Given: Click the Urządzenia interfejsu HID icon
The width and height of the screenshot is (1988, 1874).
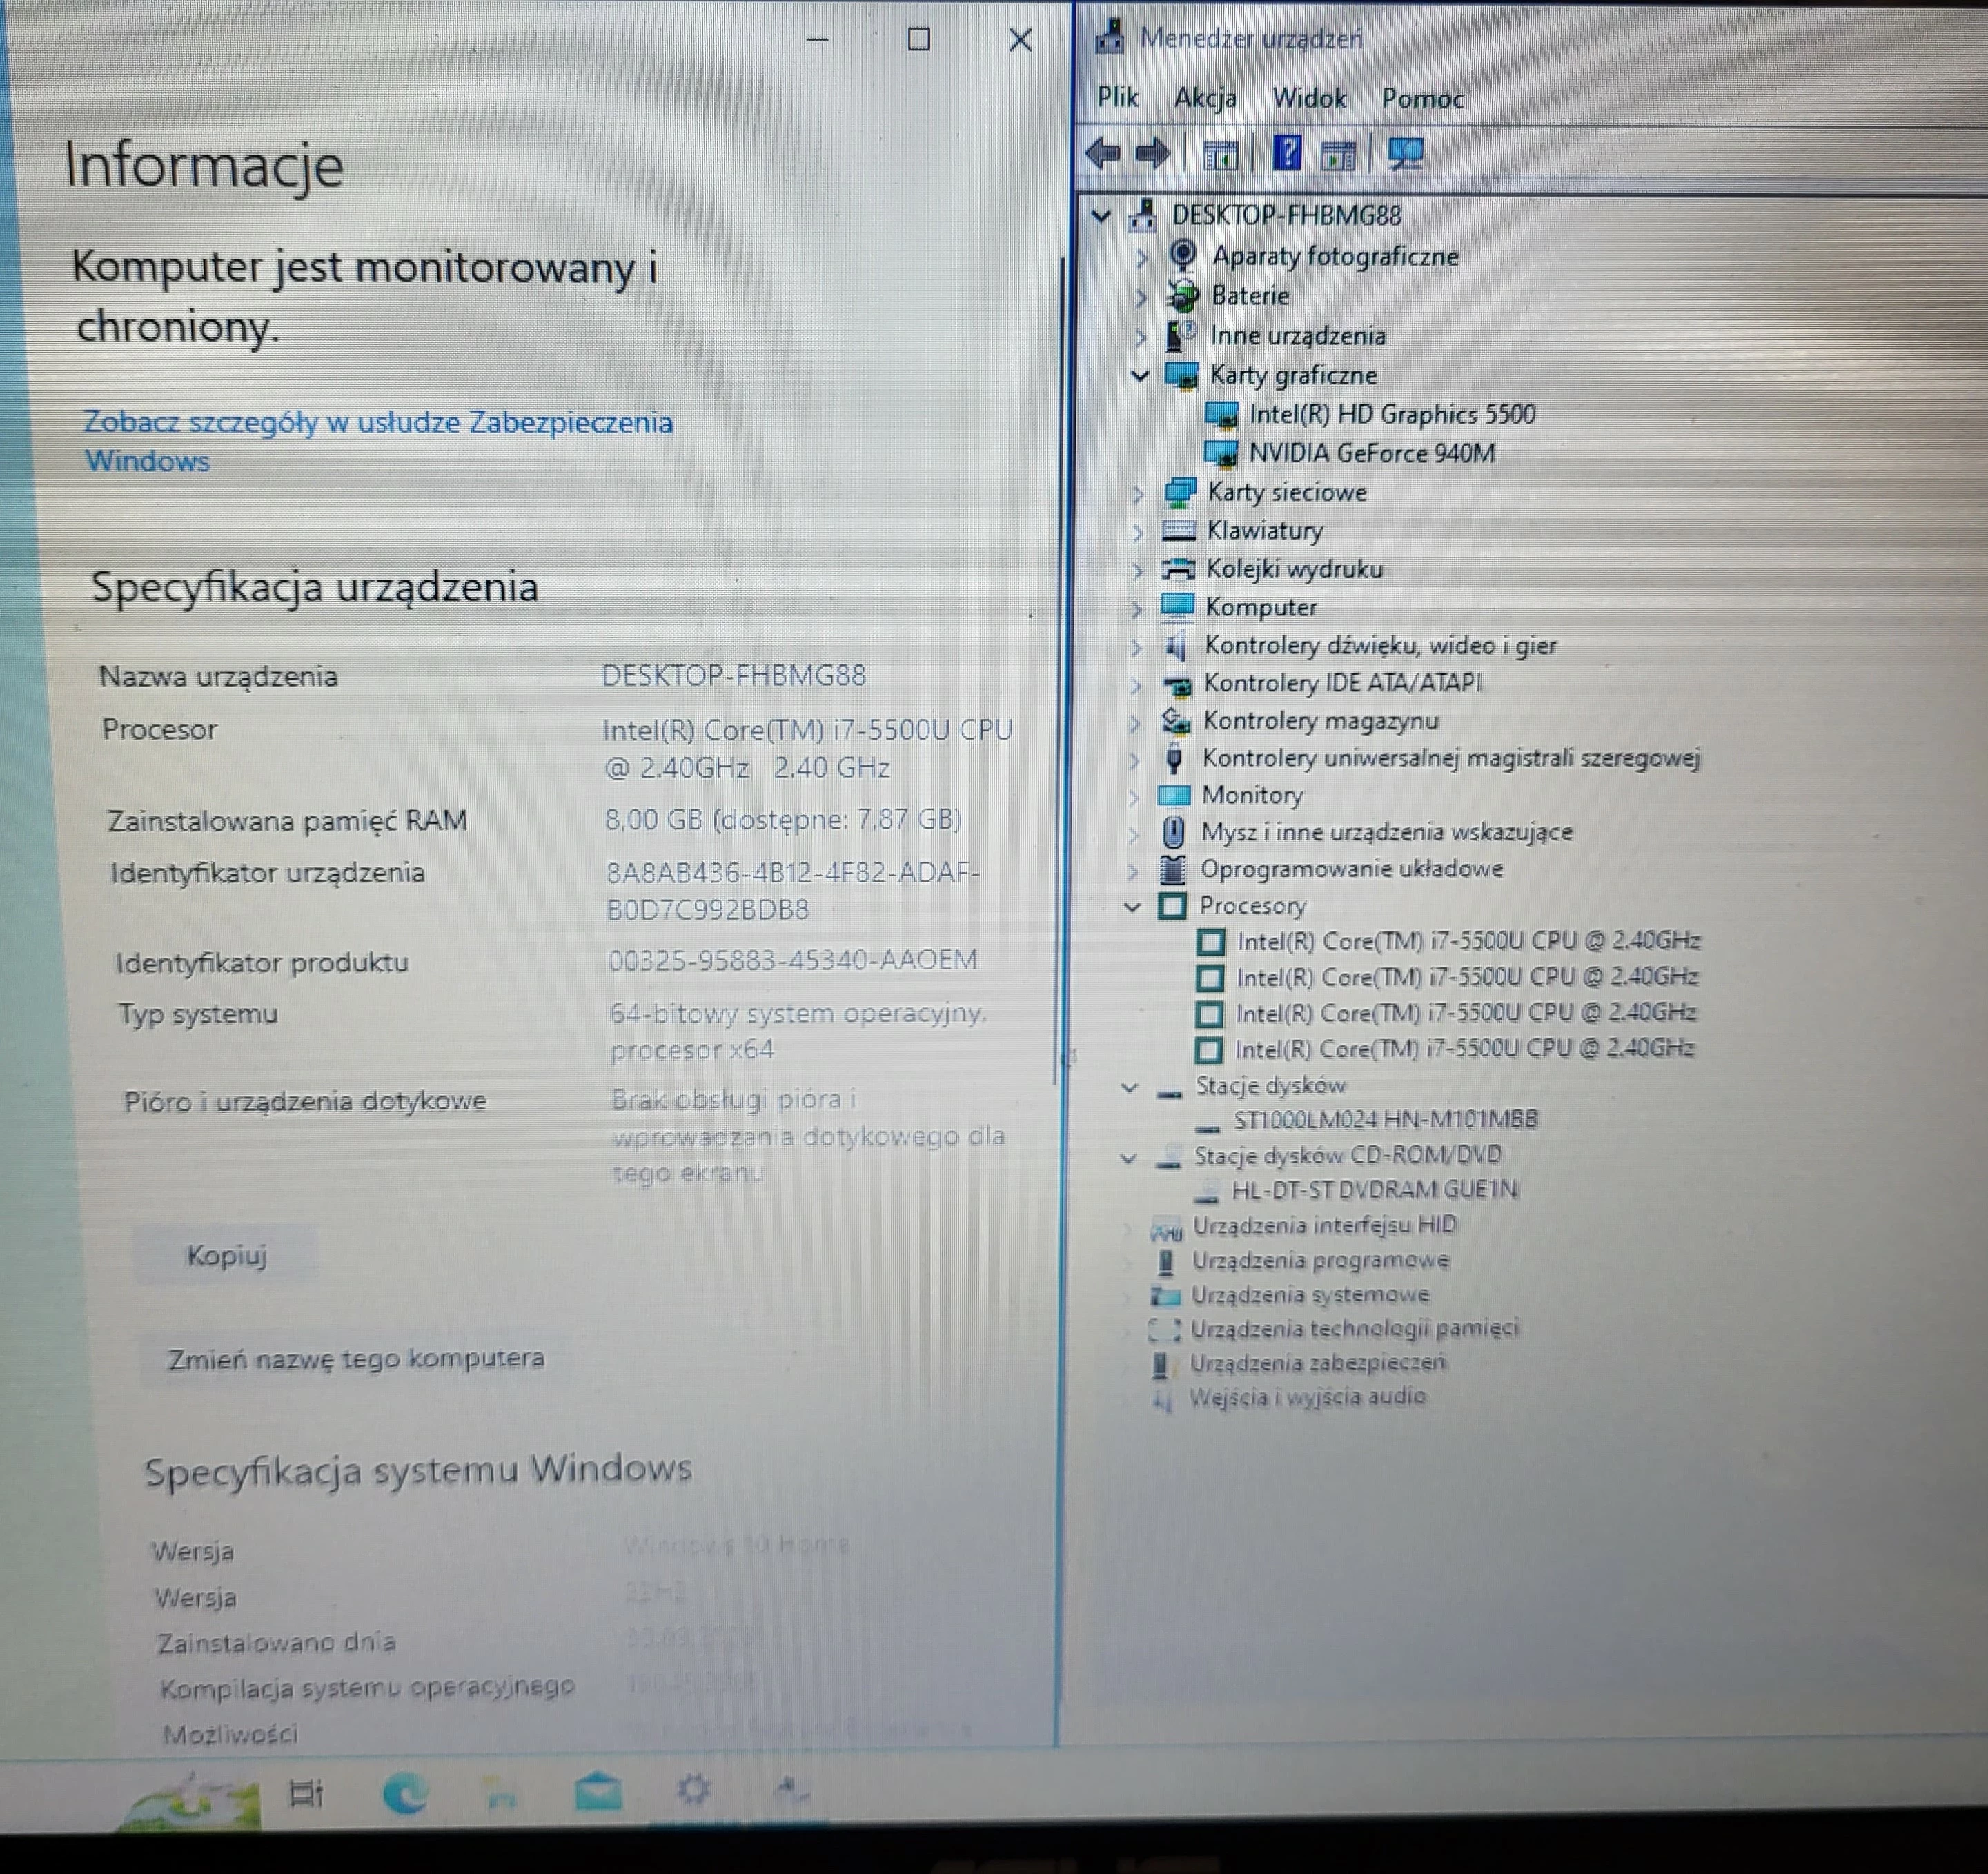Looking at the screenshot, I should (1166, 1230).
